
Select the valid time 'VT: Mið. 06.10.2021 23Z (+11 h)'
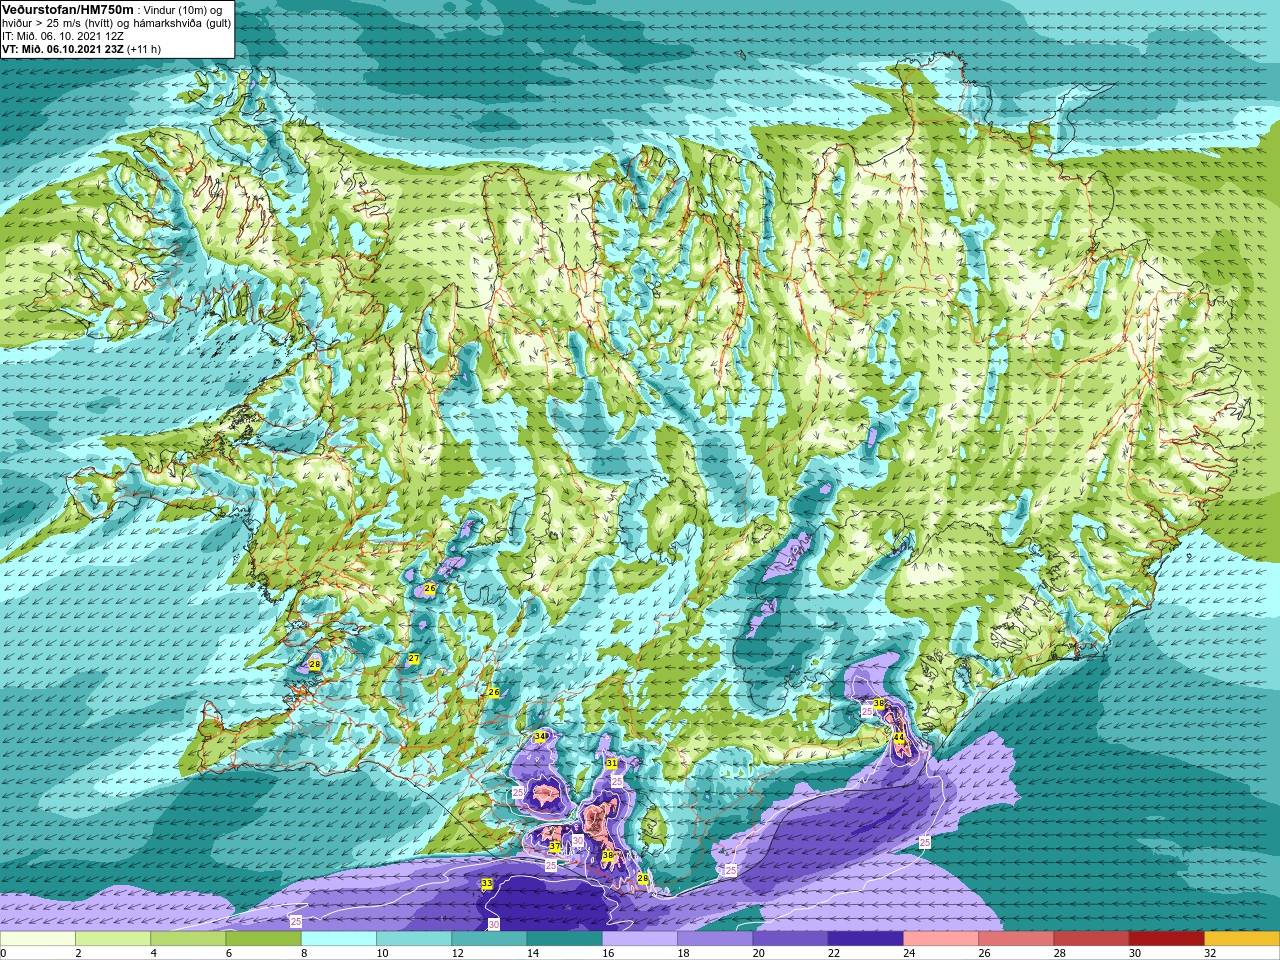click(x=81, y=48)
